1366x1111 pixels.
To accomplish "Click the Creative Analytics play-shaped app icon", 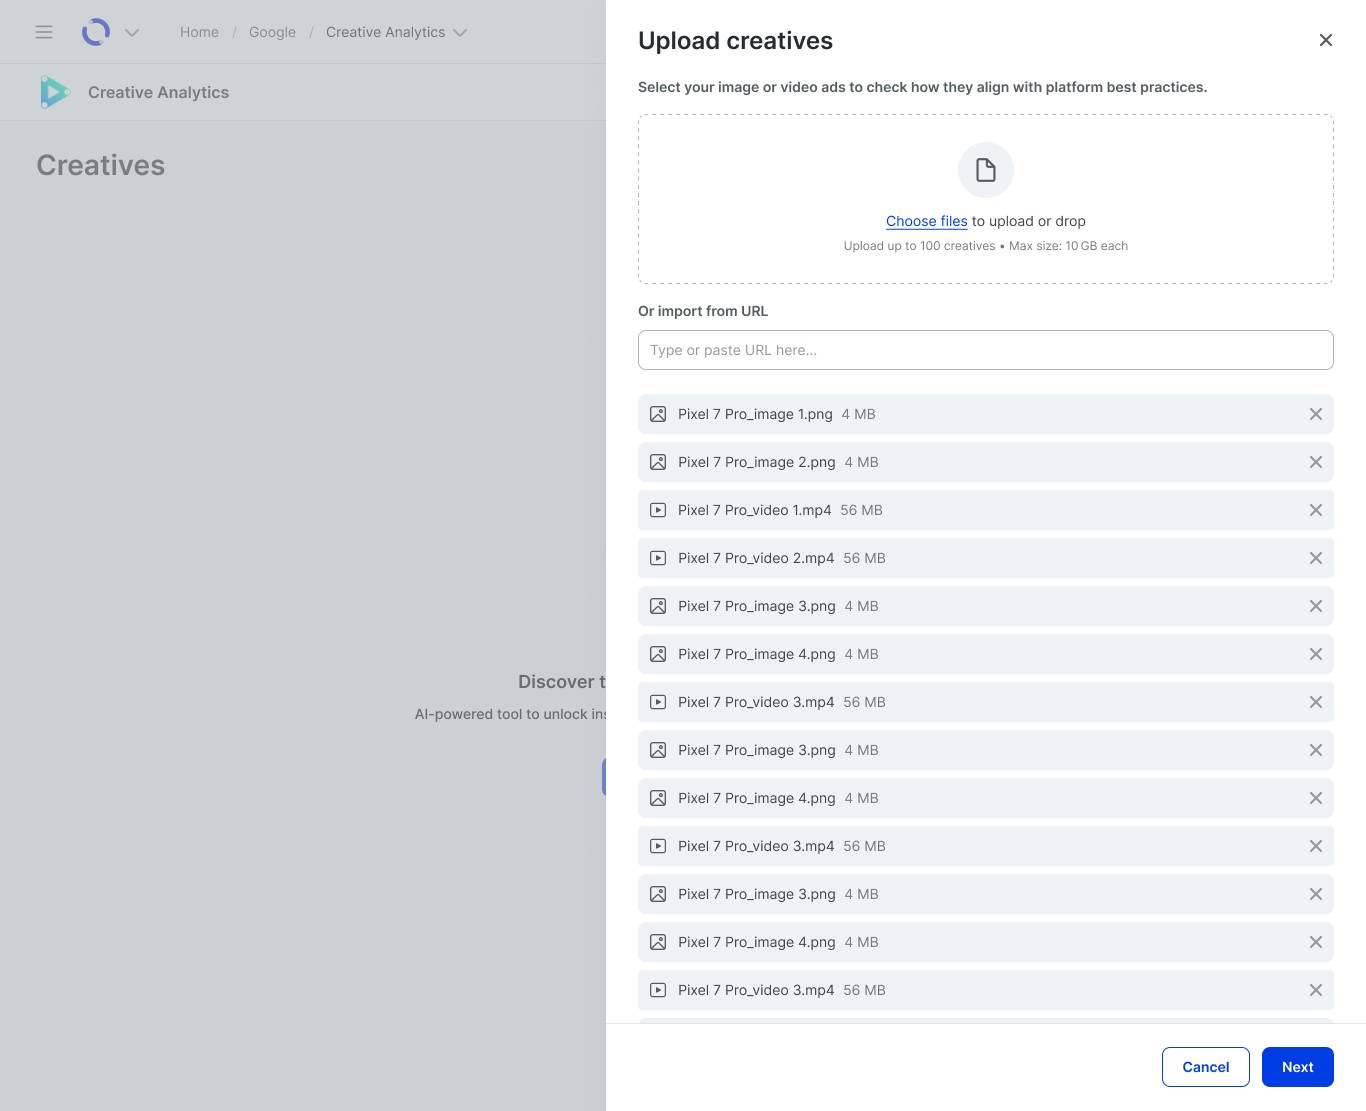I will coord(54,92).
